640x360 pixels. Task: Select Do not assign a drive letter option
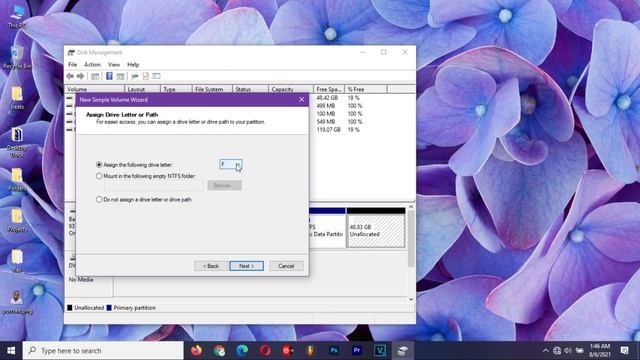click(x=144, y=200)
